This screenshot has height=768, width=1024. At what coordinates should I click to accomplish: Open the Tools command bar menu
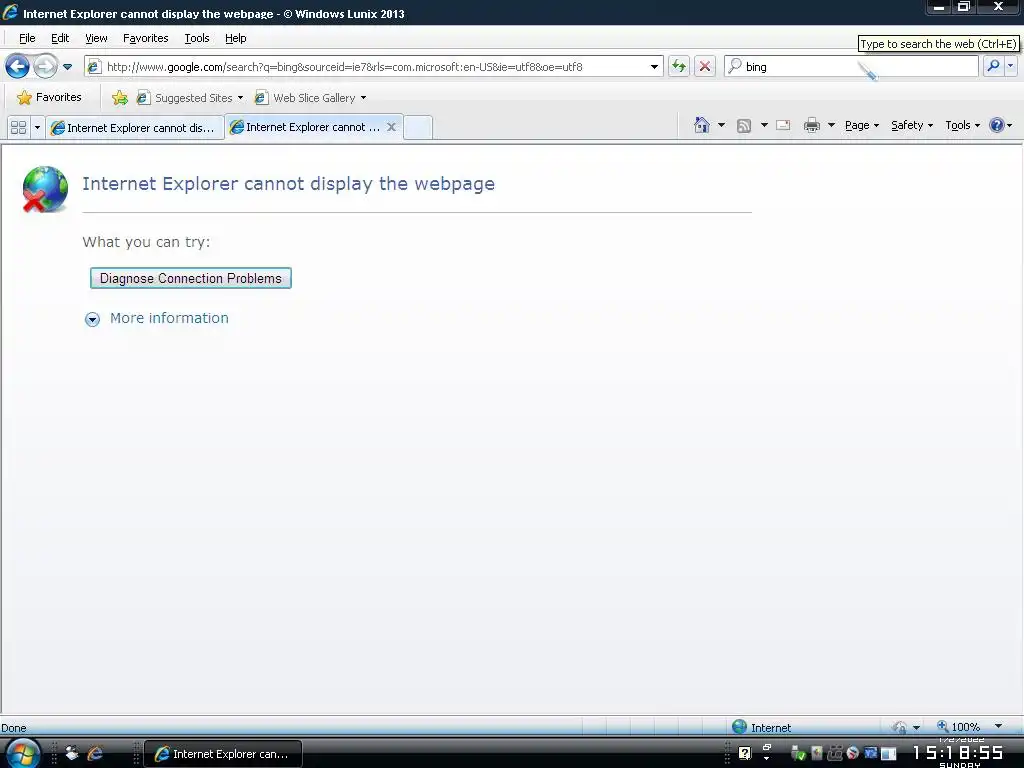pos(963,125)
